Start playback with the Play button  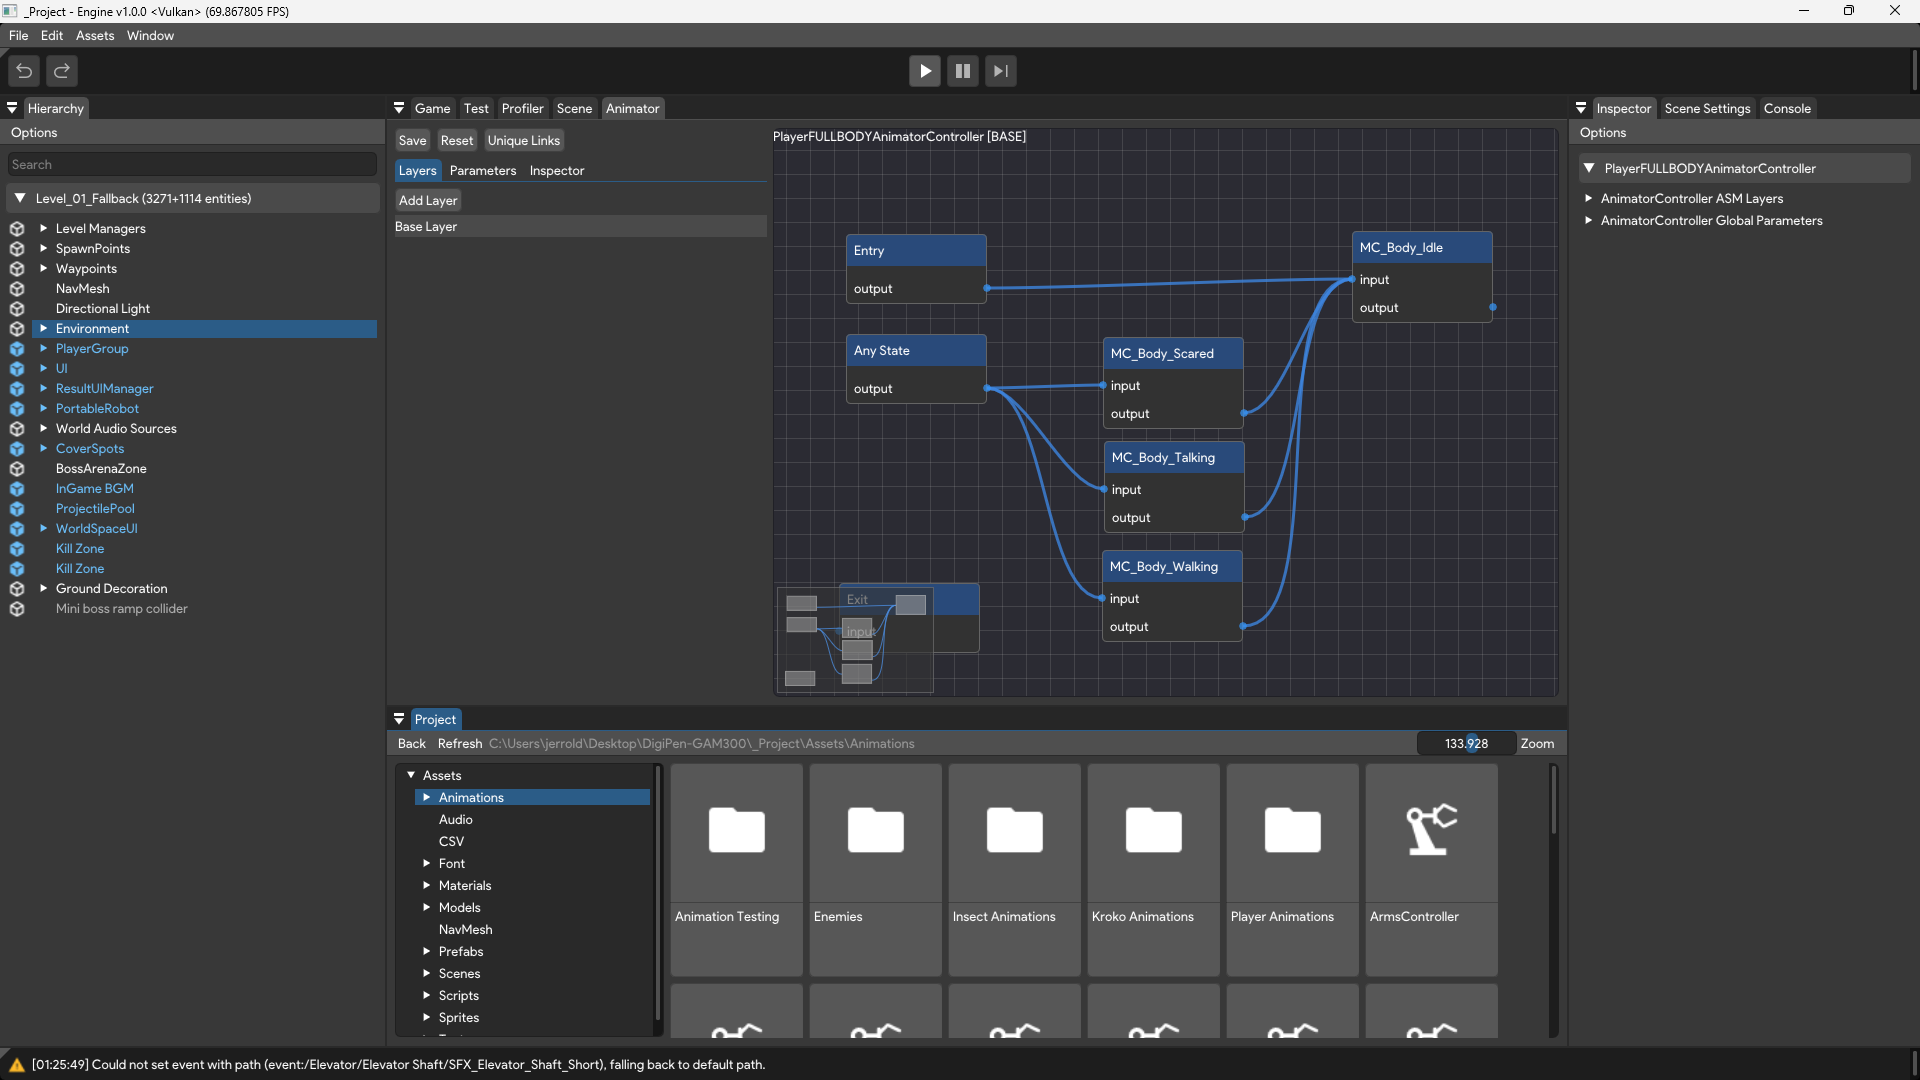(x=925, y=71)
